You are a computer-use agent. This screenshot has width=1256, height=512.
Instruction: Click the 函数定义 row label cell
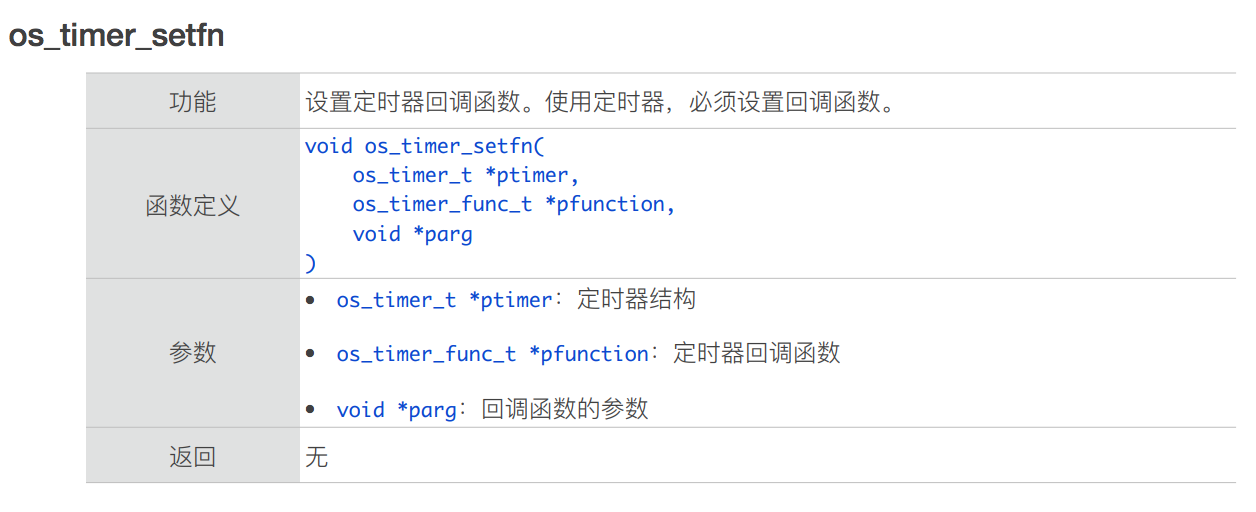[x=192, y=206]
